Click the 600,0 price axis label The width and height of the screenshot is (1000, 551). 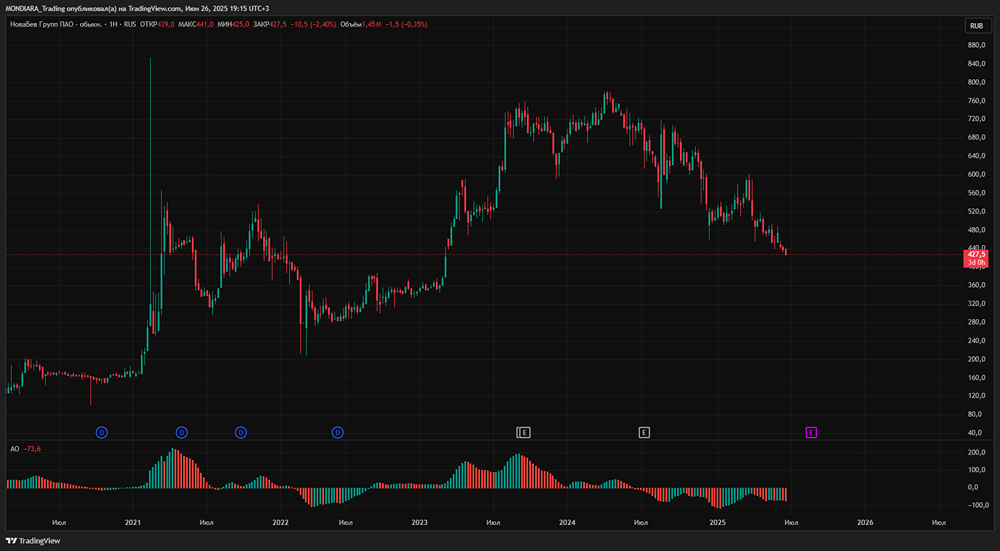tap(977, 174)
